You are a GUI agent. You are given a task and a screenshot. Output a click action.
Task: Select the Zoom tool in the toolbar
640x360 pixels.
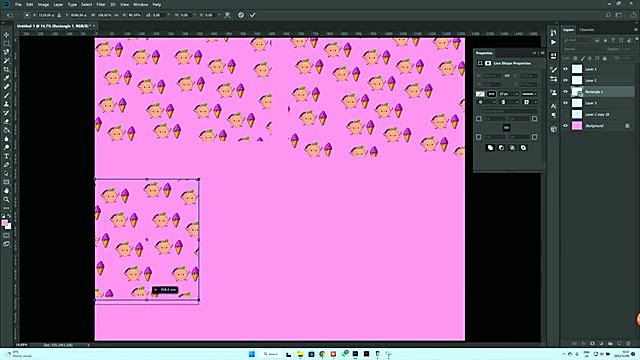pos(7,200)
